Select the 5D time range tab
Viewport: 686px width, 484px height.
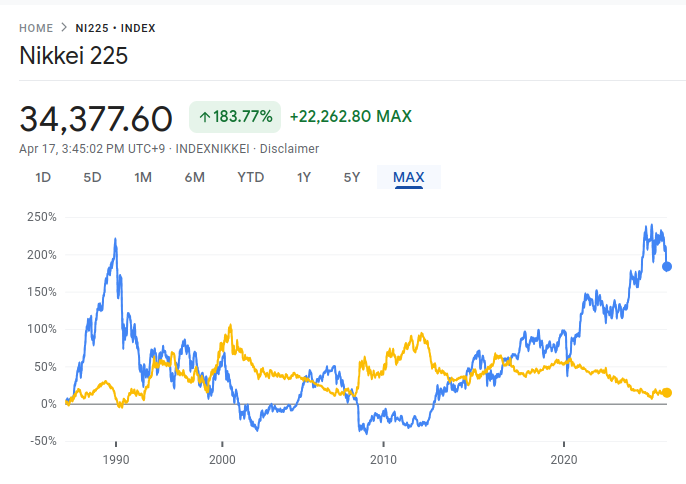[x=92, y=177]
